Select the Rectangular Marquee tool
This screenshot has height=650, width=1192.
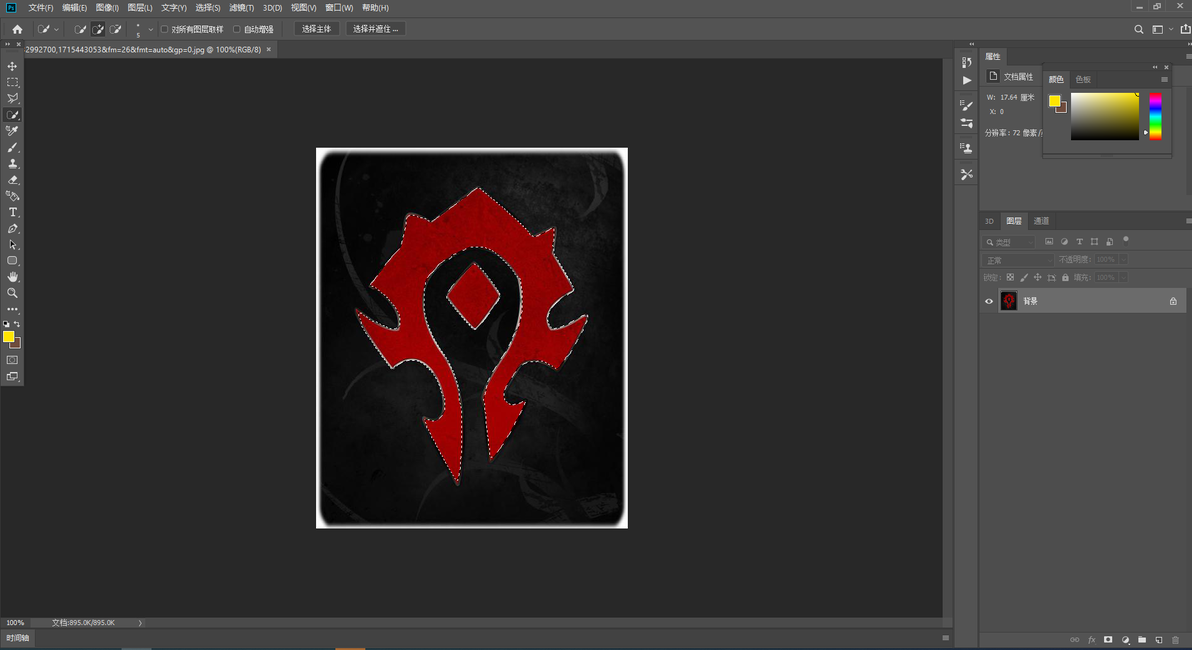click(12, 82)
